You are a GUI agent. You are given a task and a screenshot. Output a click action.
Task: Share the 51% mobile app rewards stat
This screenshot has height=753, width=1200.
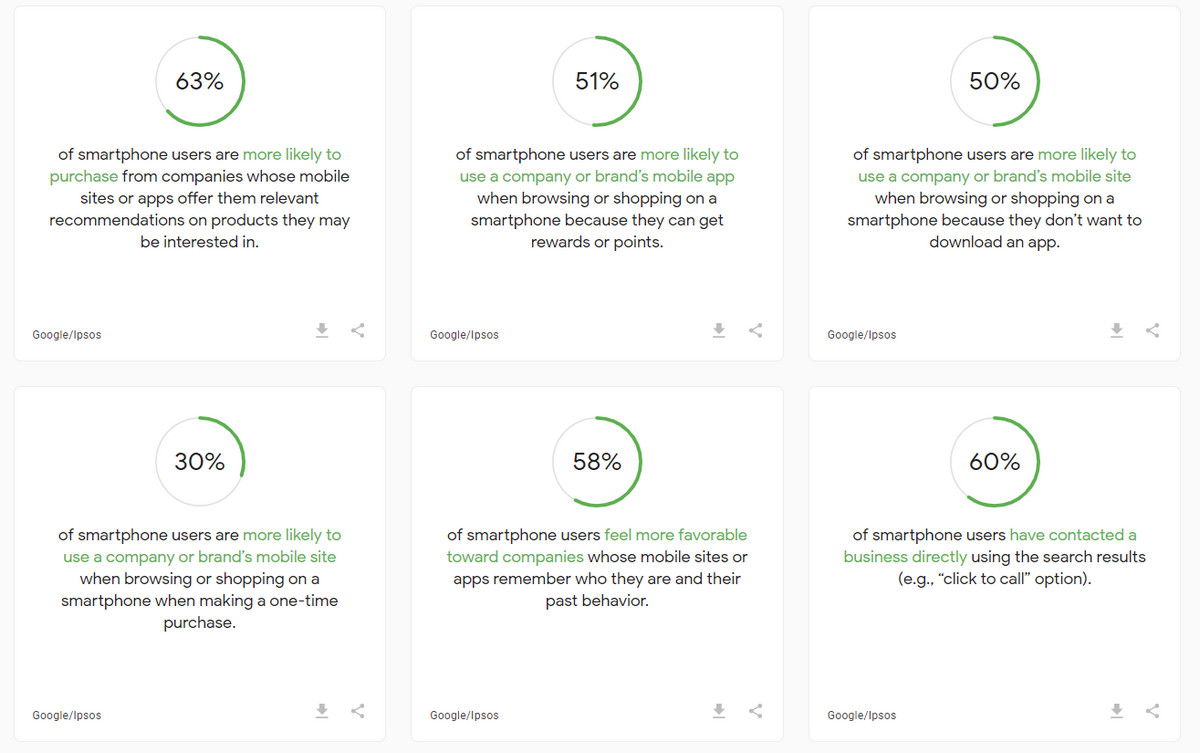click(x=756, y=330)
